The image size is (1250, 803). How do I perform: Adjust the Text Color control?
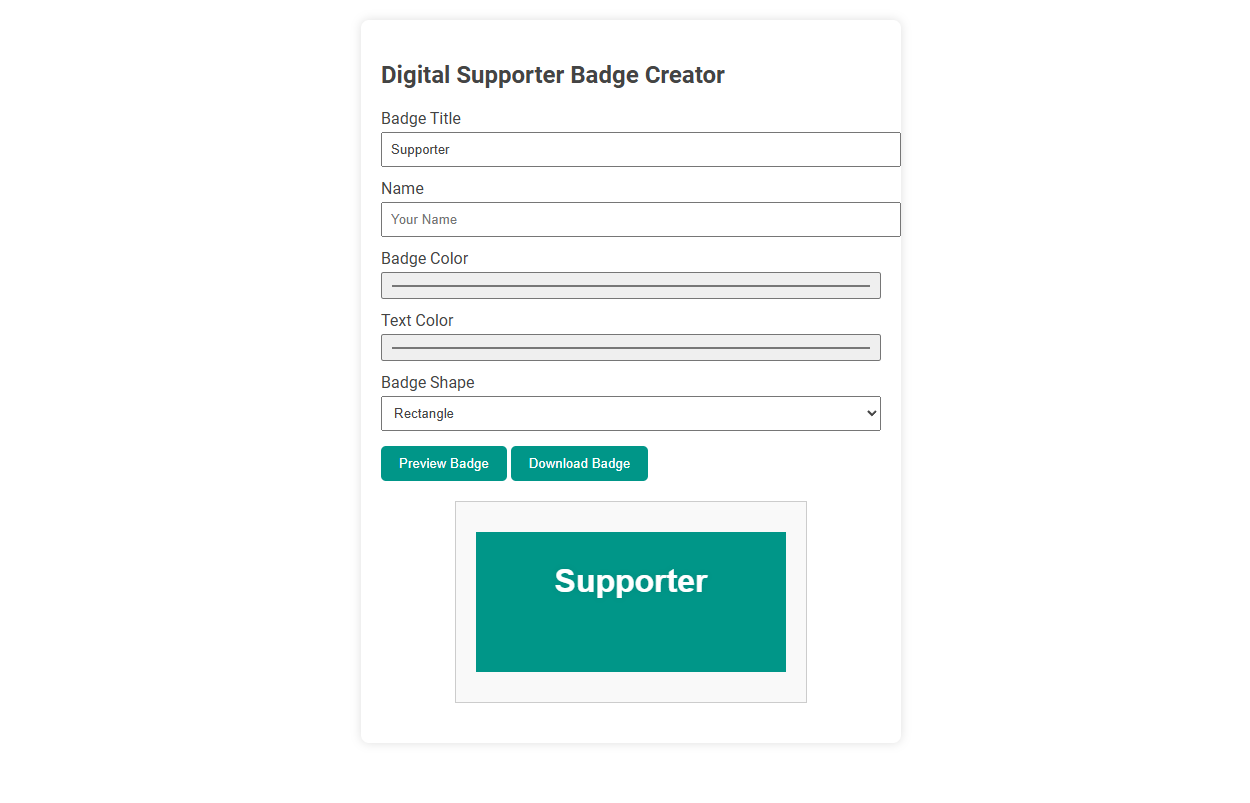[x=630, y=347]
